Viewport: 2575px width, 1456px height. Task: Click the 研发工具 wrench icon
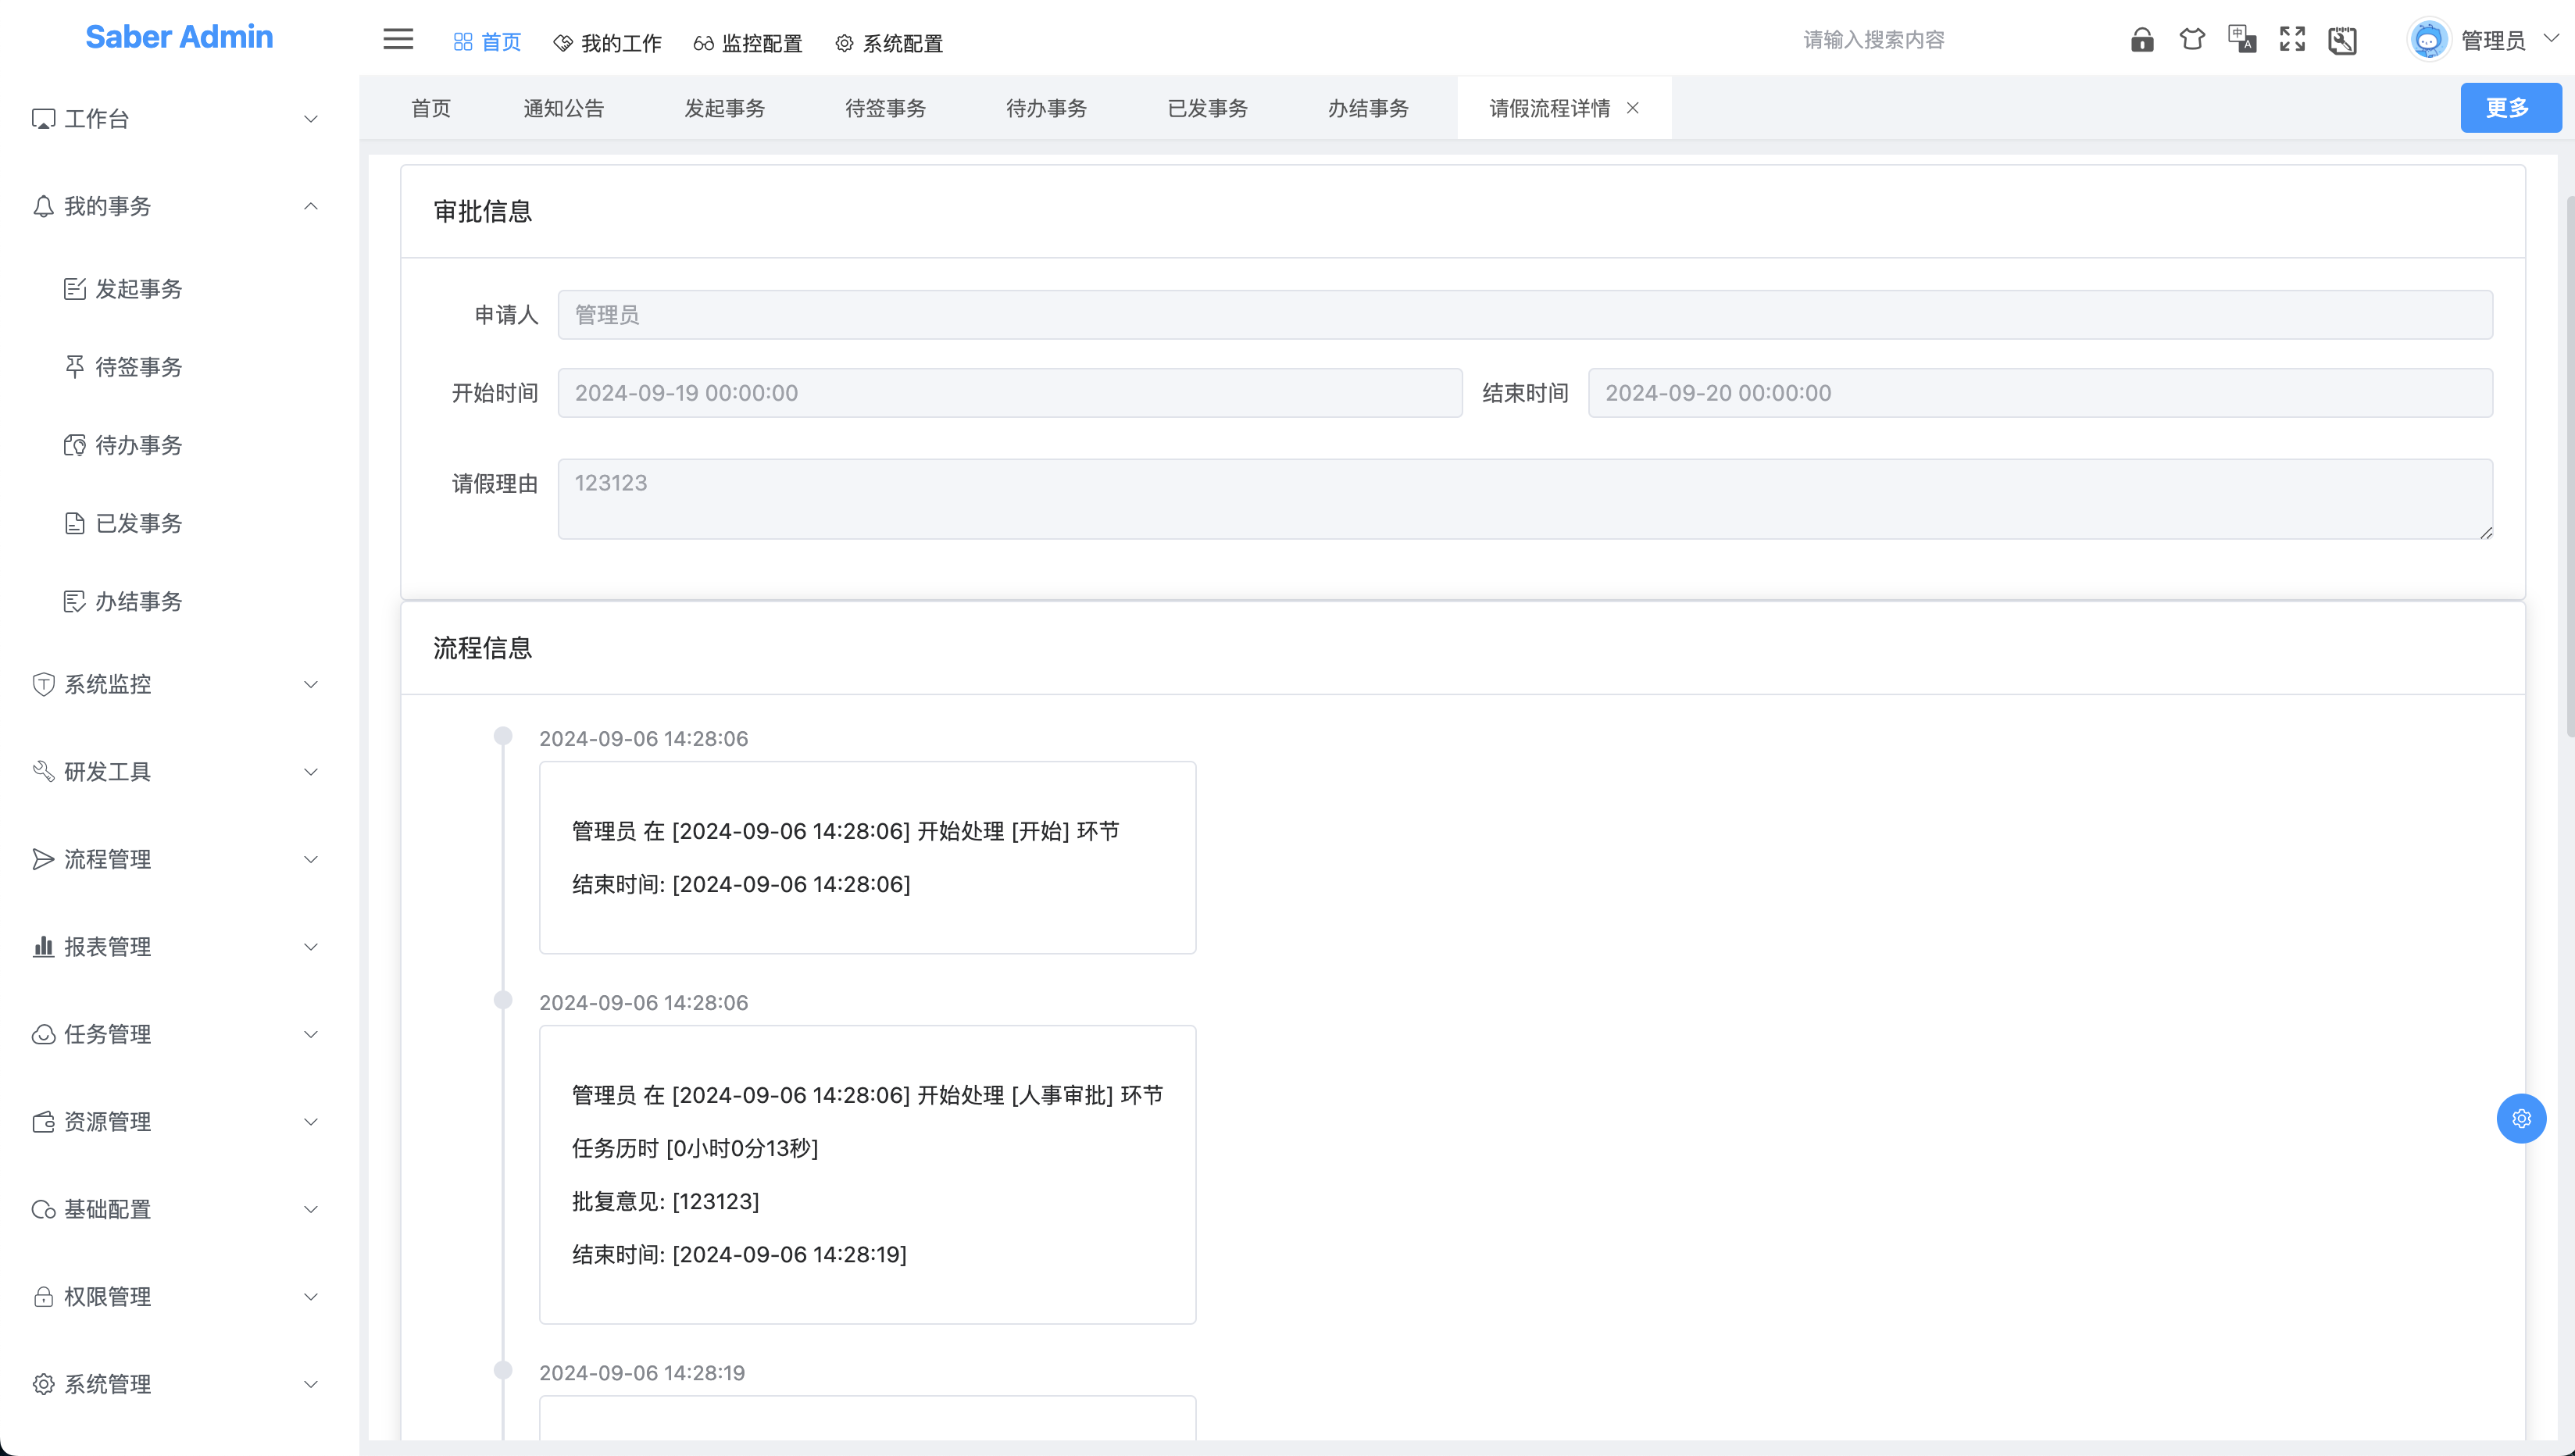43,771
